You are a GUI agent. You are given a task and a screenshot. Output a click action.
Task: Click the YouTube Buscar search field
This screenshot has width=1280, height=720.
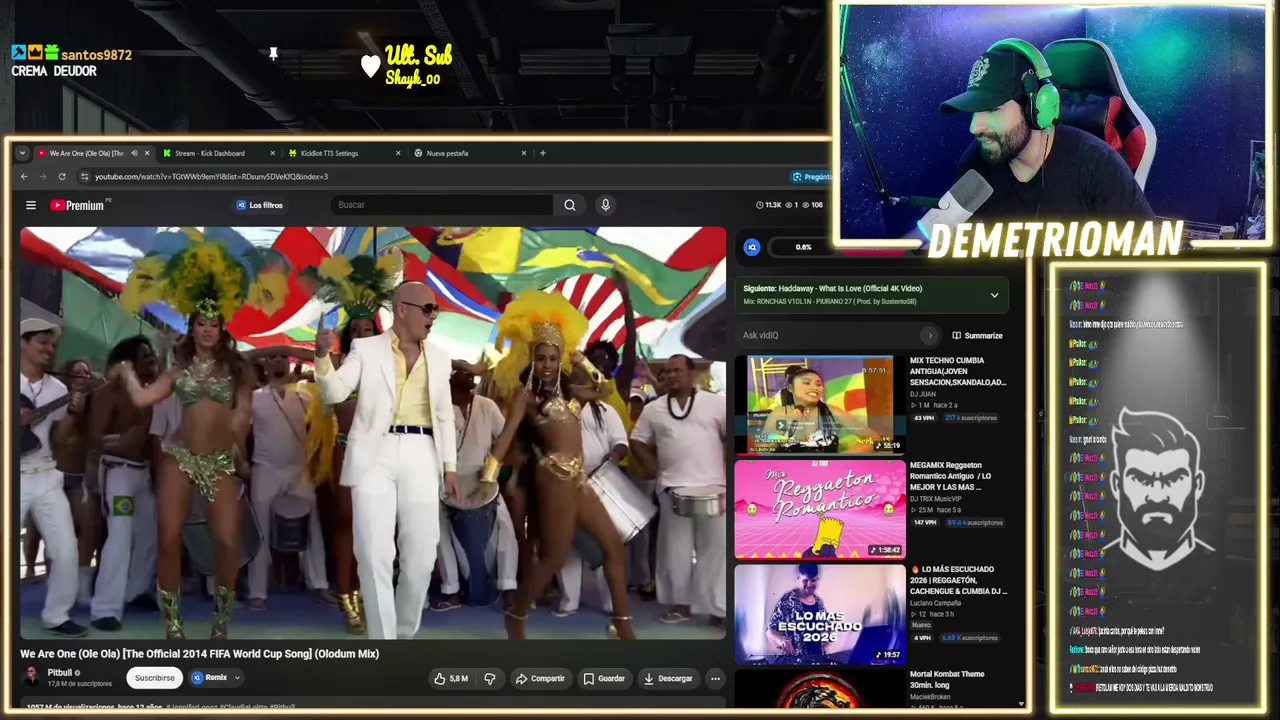click(x=443, y=205)
